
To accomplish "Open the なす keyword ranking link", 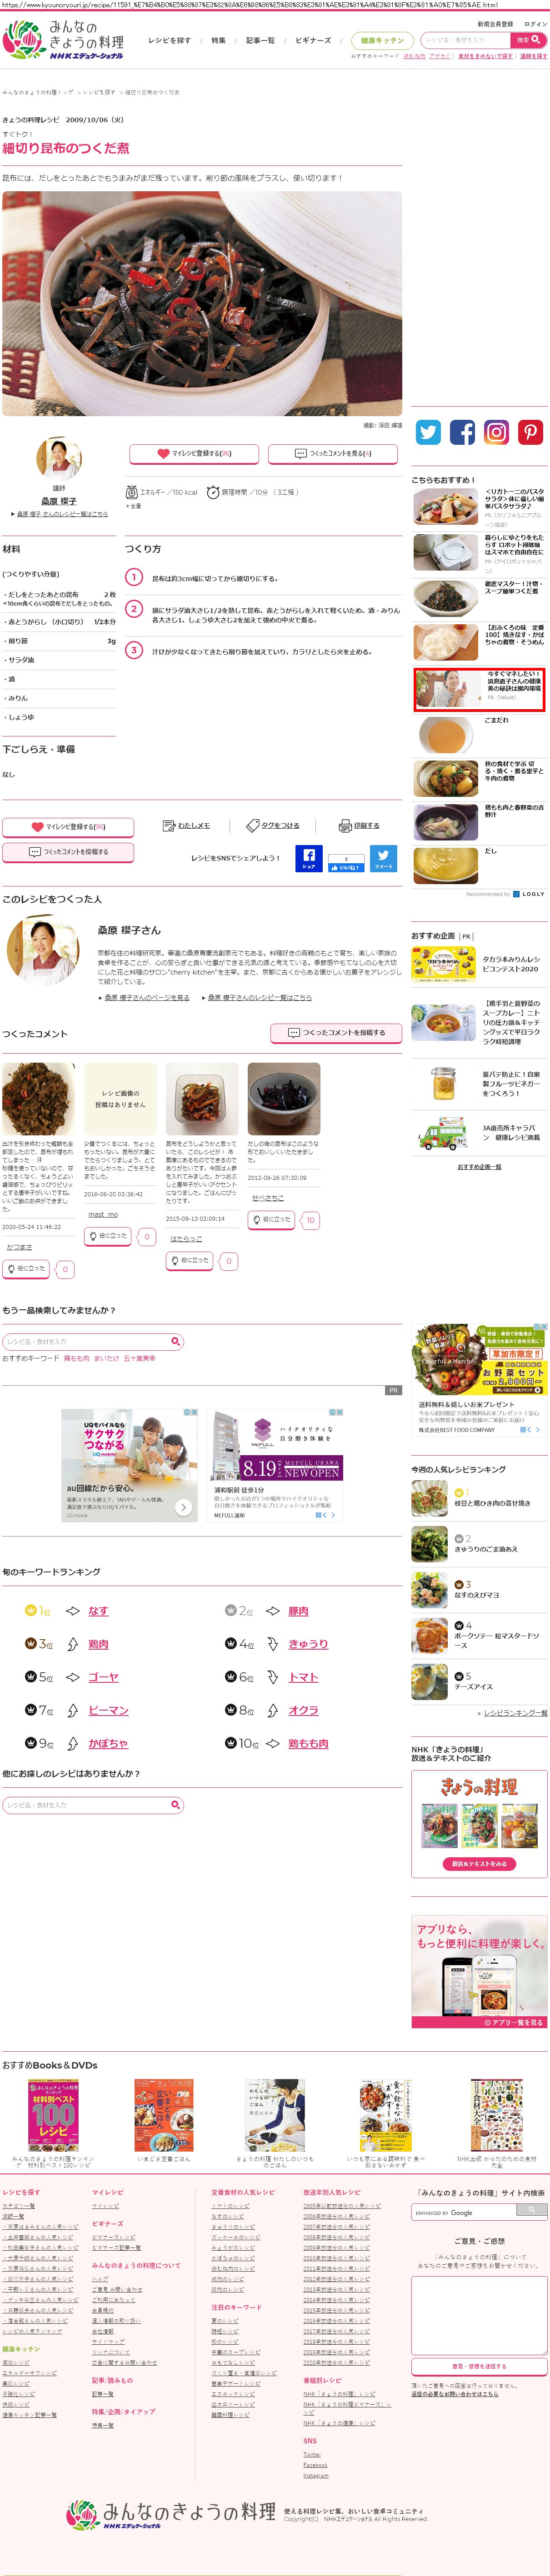I will click(98, 1611).
